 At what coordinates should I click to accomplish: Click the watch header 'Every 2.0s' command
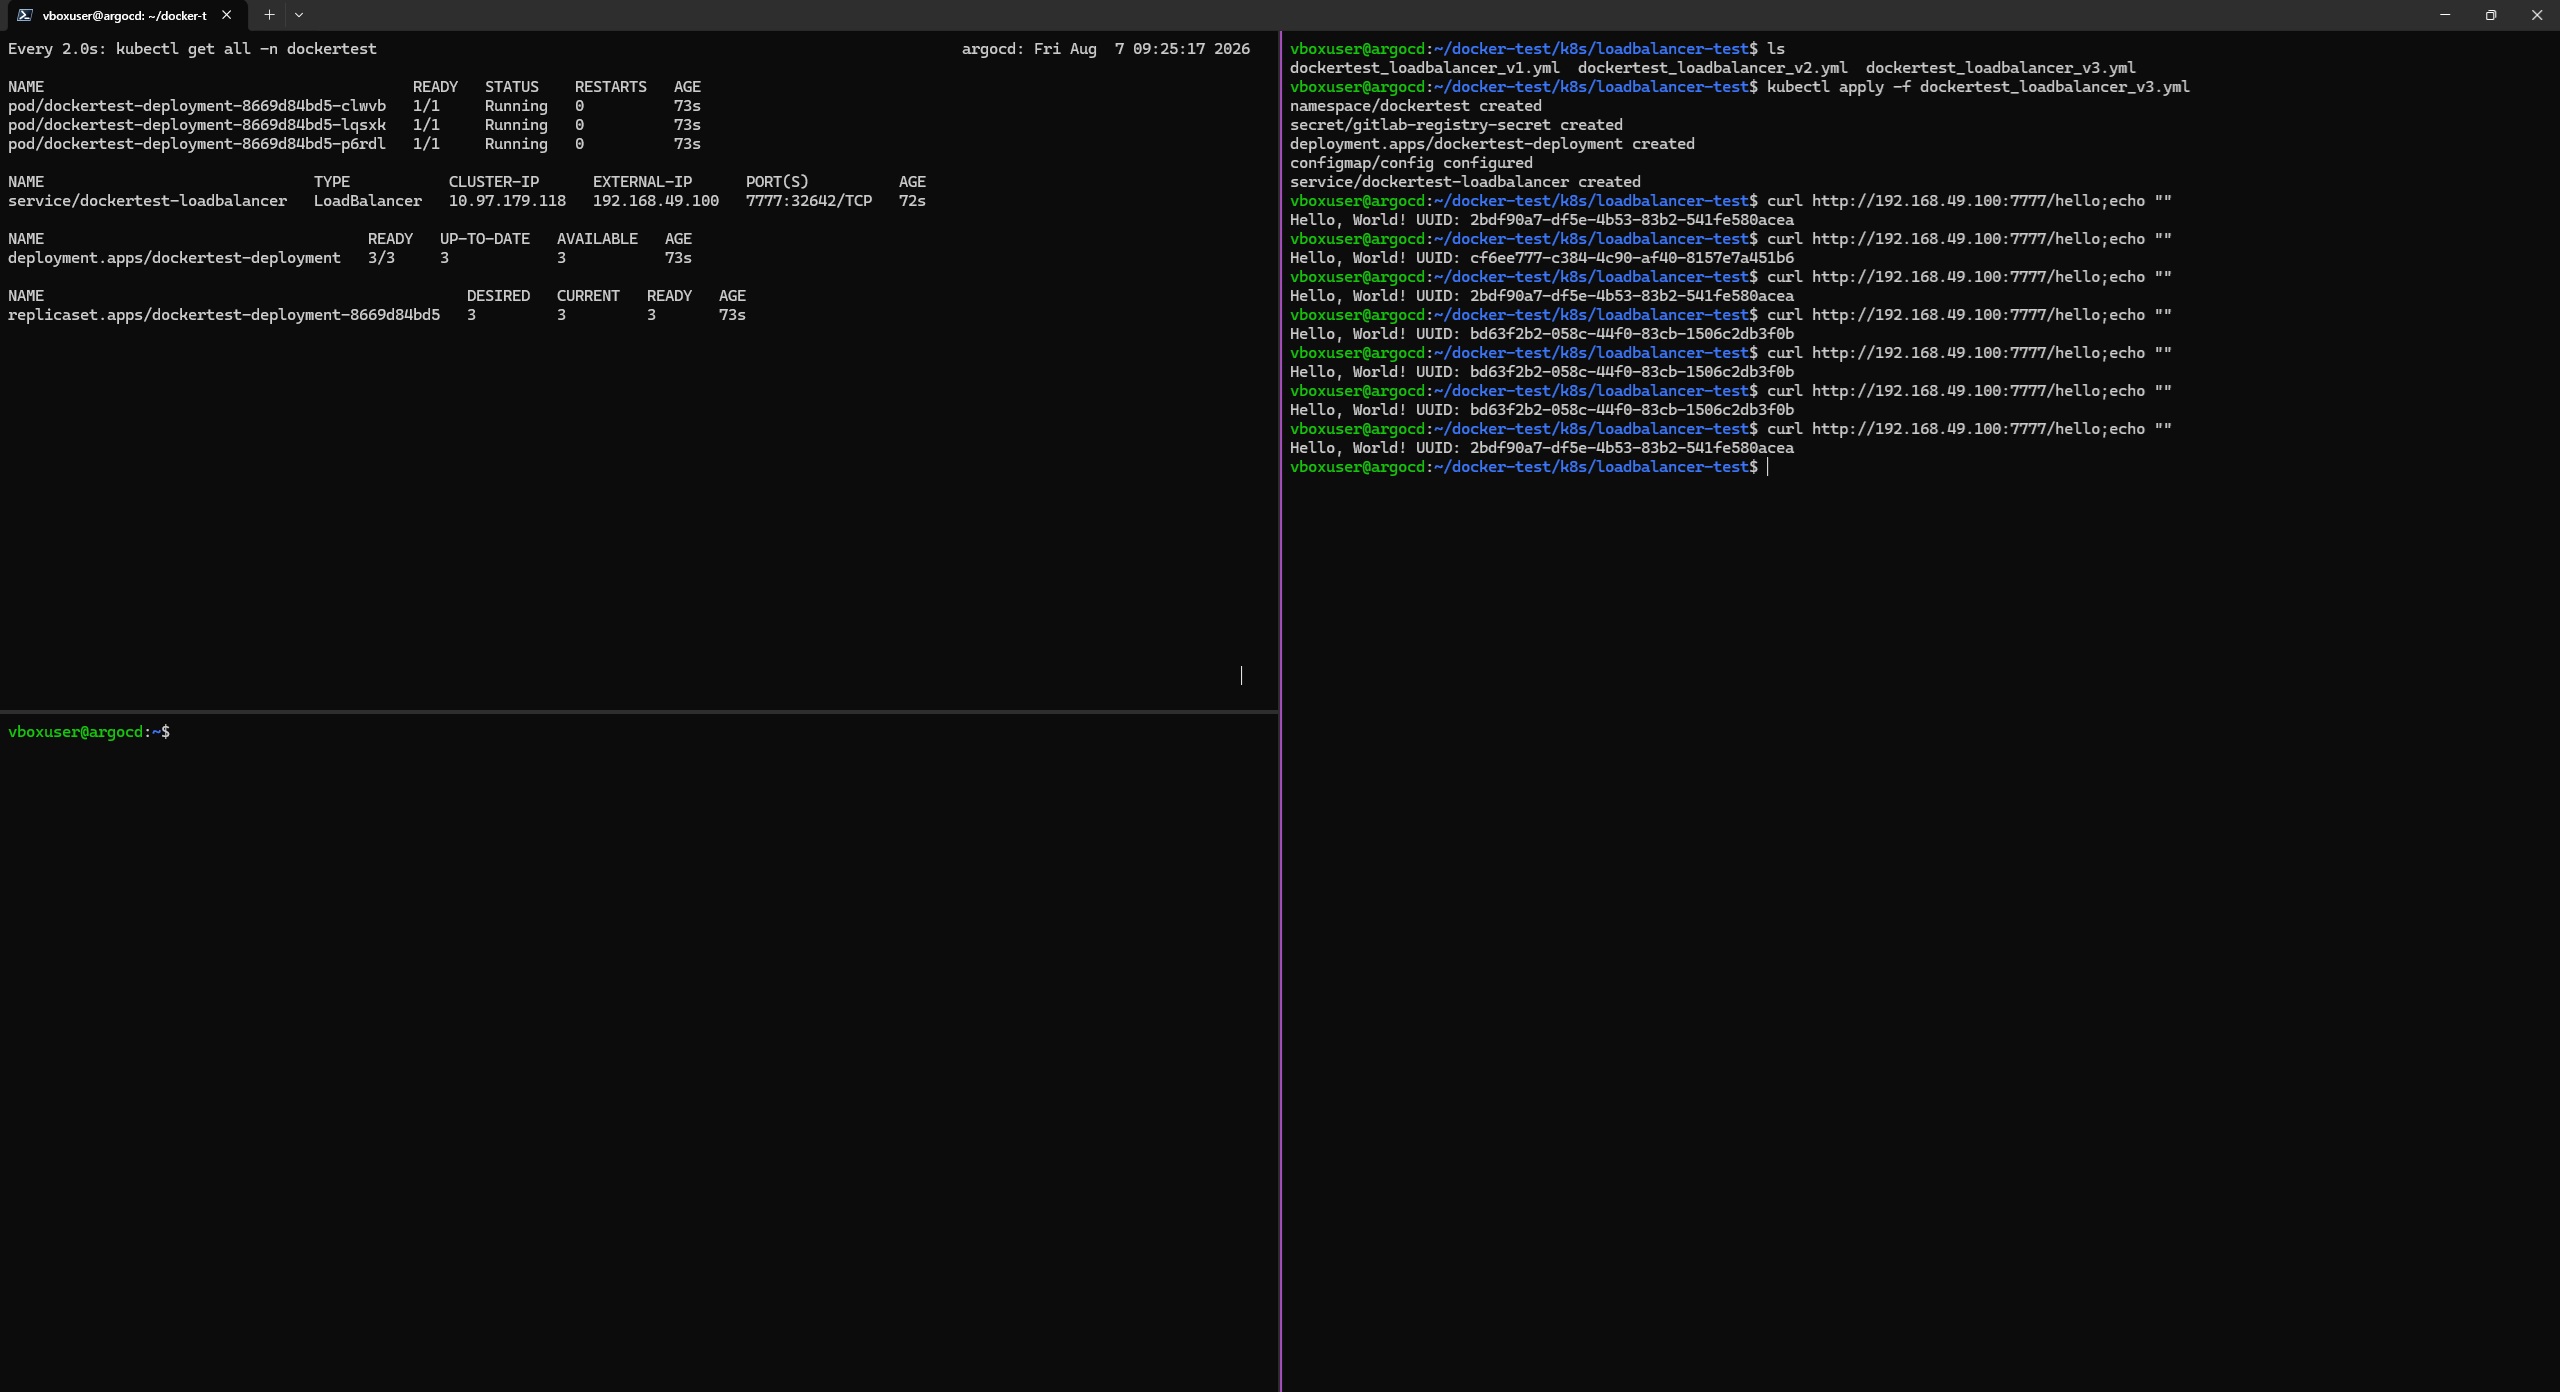tap(192, 49)
